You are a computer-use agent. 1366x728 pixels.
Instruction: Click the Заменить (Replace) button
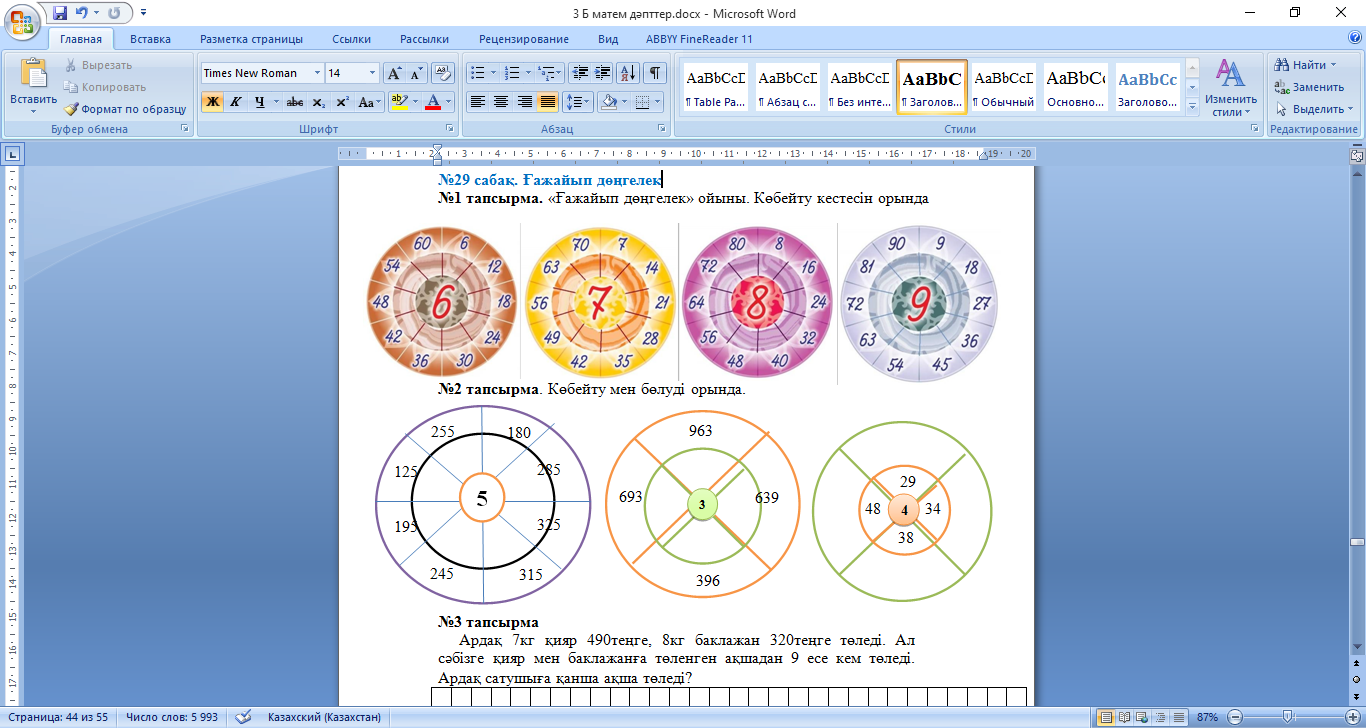pos(1310,87)
